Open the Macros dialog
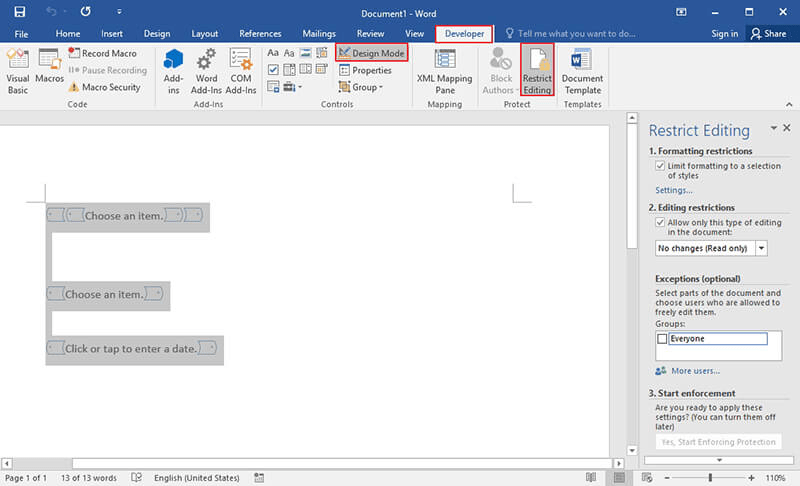Screen dimensions: 800x486 pos(49,66)
